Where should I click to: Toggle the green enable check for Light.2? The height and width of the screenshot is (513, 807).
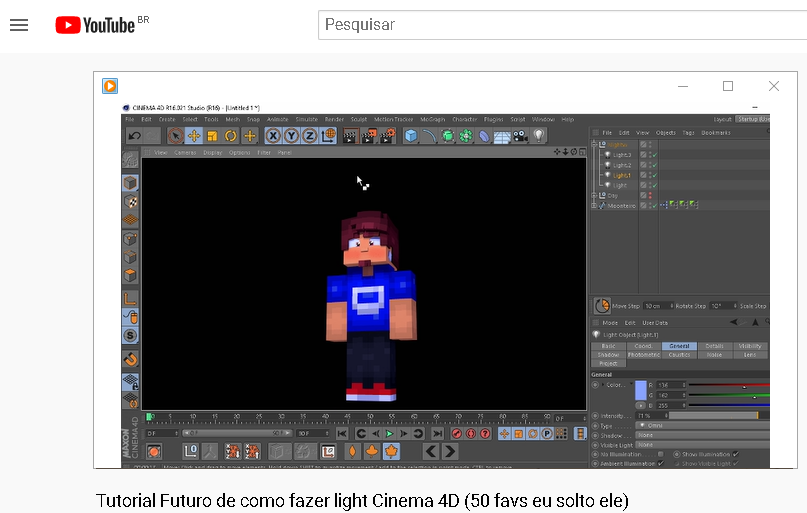(655, 165)
